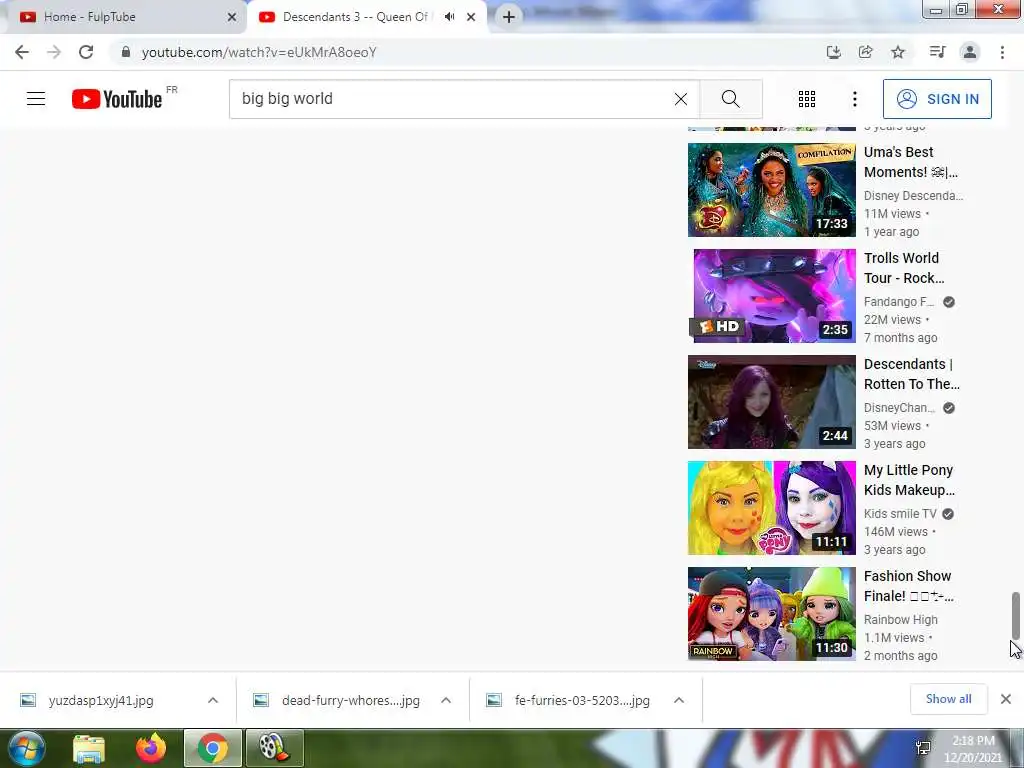Viewport: 1024px width, 768px height.
Task: Click the padlock site info icon
Action: click(126, 52)
